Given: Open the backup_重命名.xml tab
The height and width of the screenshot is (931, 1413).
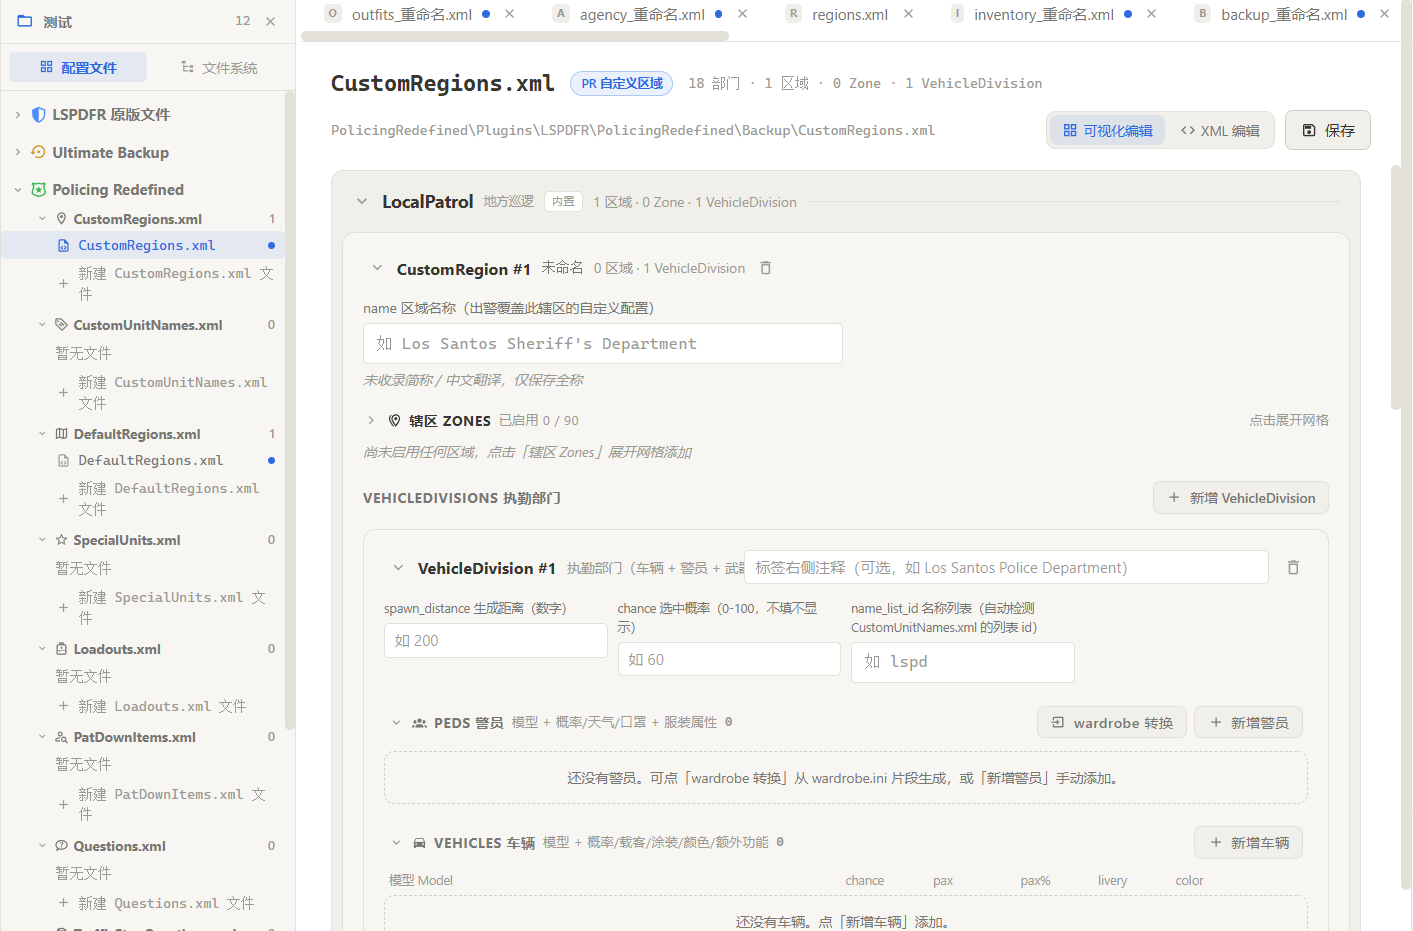Looking at the screenshot, I should (1283, 14).
